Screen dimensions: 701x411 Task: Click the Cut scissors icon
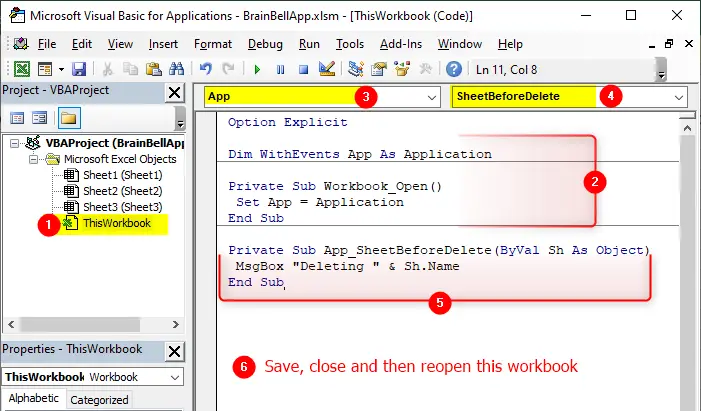tap(108, 69)
